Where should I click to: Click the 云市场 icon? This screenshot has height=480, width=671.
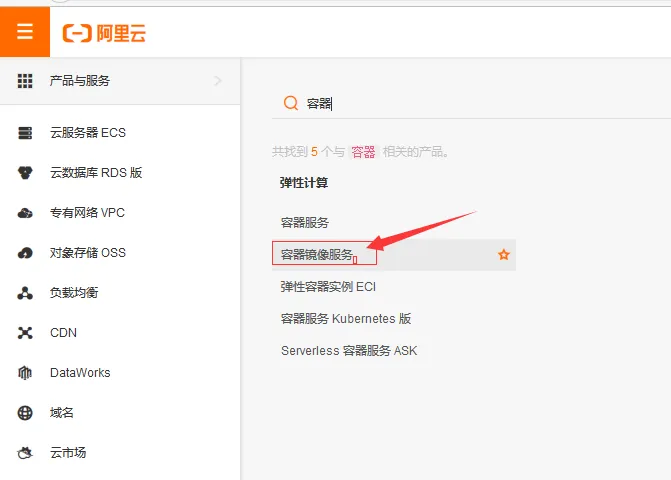coord(25,453)
